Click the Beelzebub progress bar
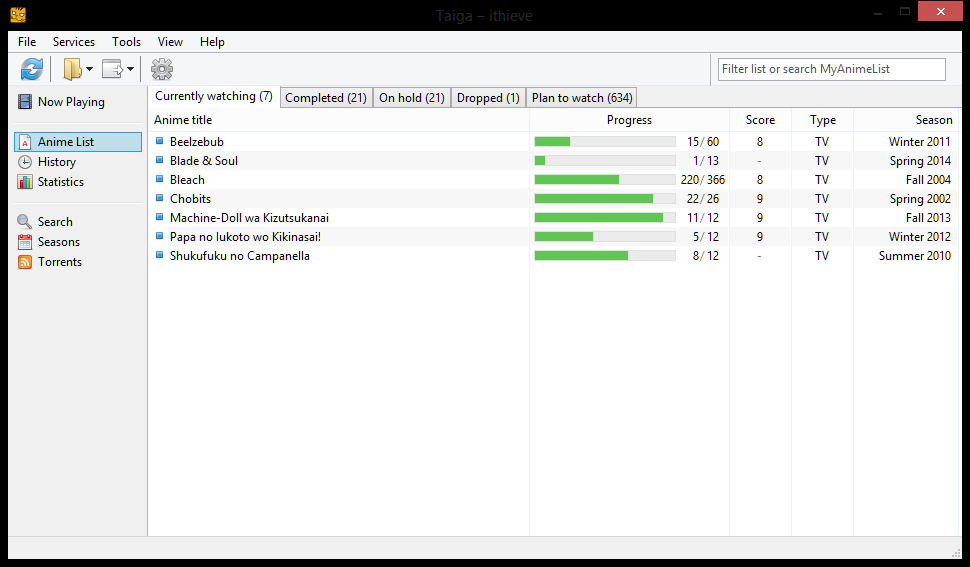This screenshot has height=567, width=970. (605, 142)
